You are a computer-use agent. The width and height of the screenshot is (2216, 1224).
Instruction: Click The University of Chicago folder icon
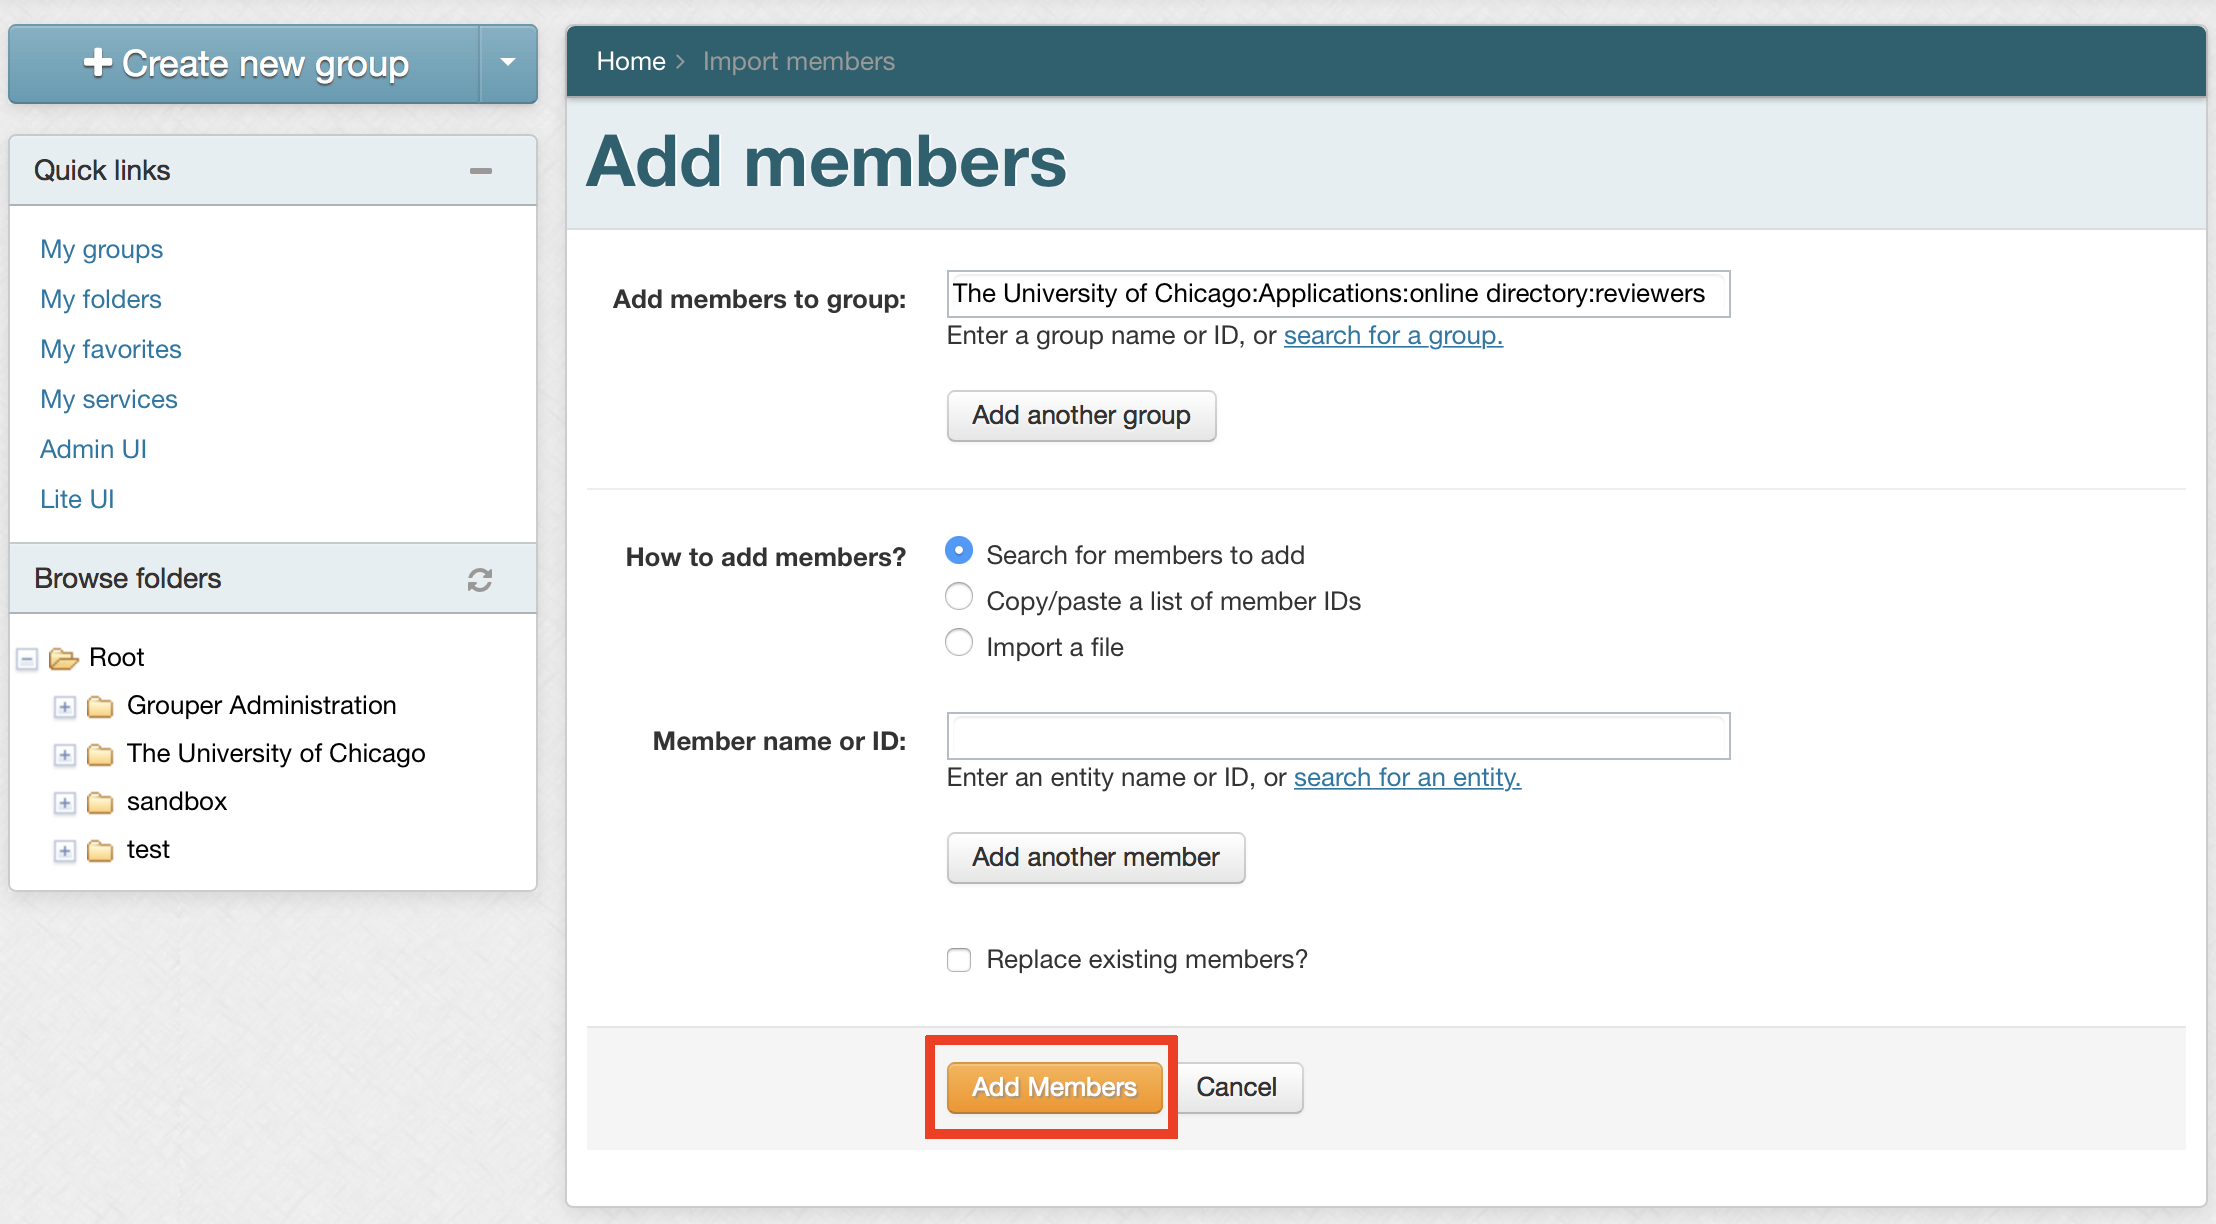click(x=100, y=754)
